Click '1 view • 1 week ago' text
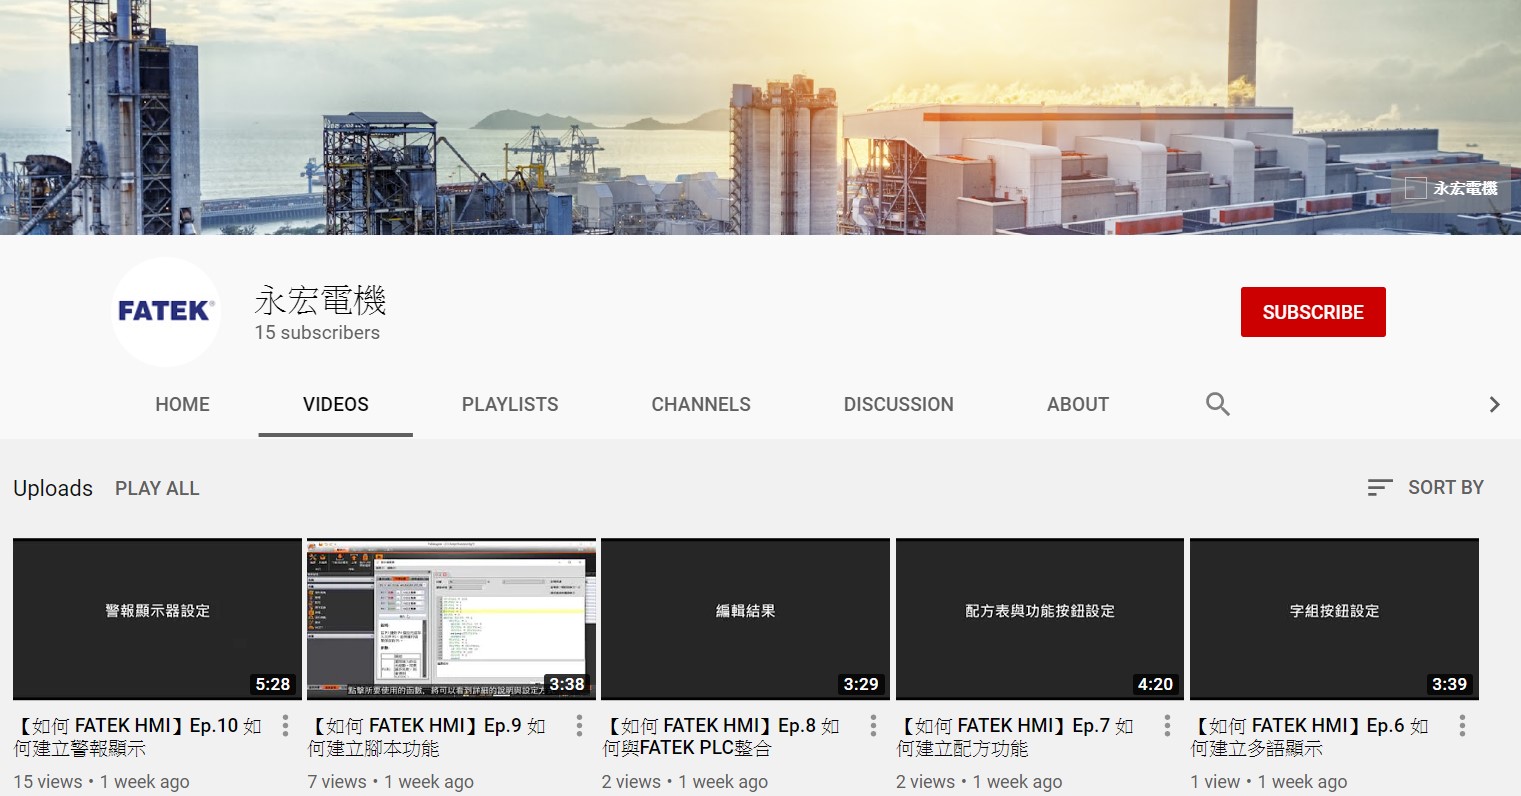Image resolution: width=1521 pixels, height=796 pixels. (1269, 782)
